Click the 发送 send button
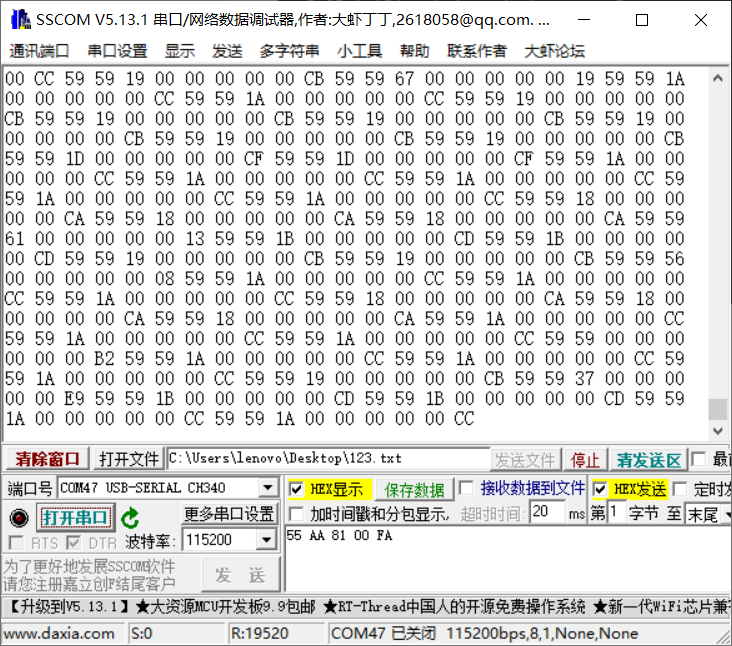The image size is (732, 646). click(240, 575)
